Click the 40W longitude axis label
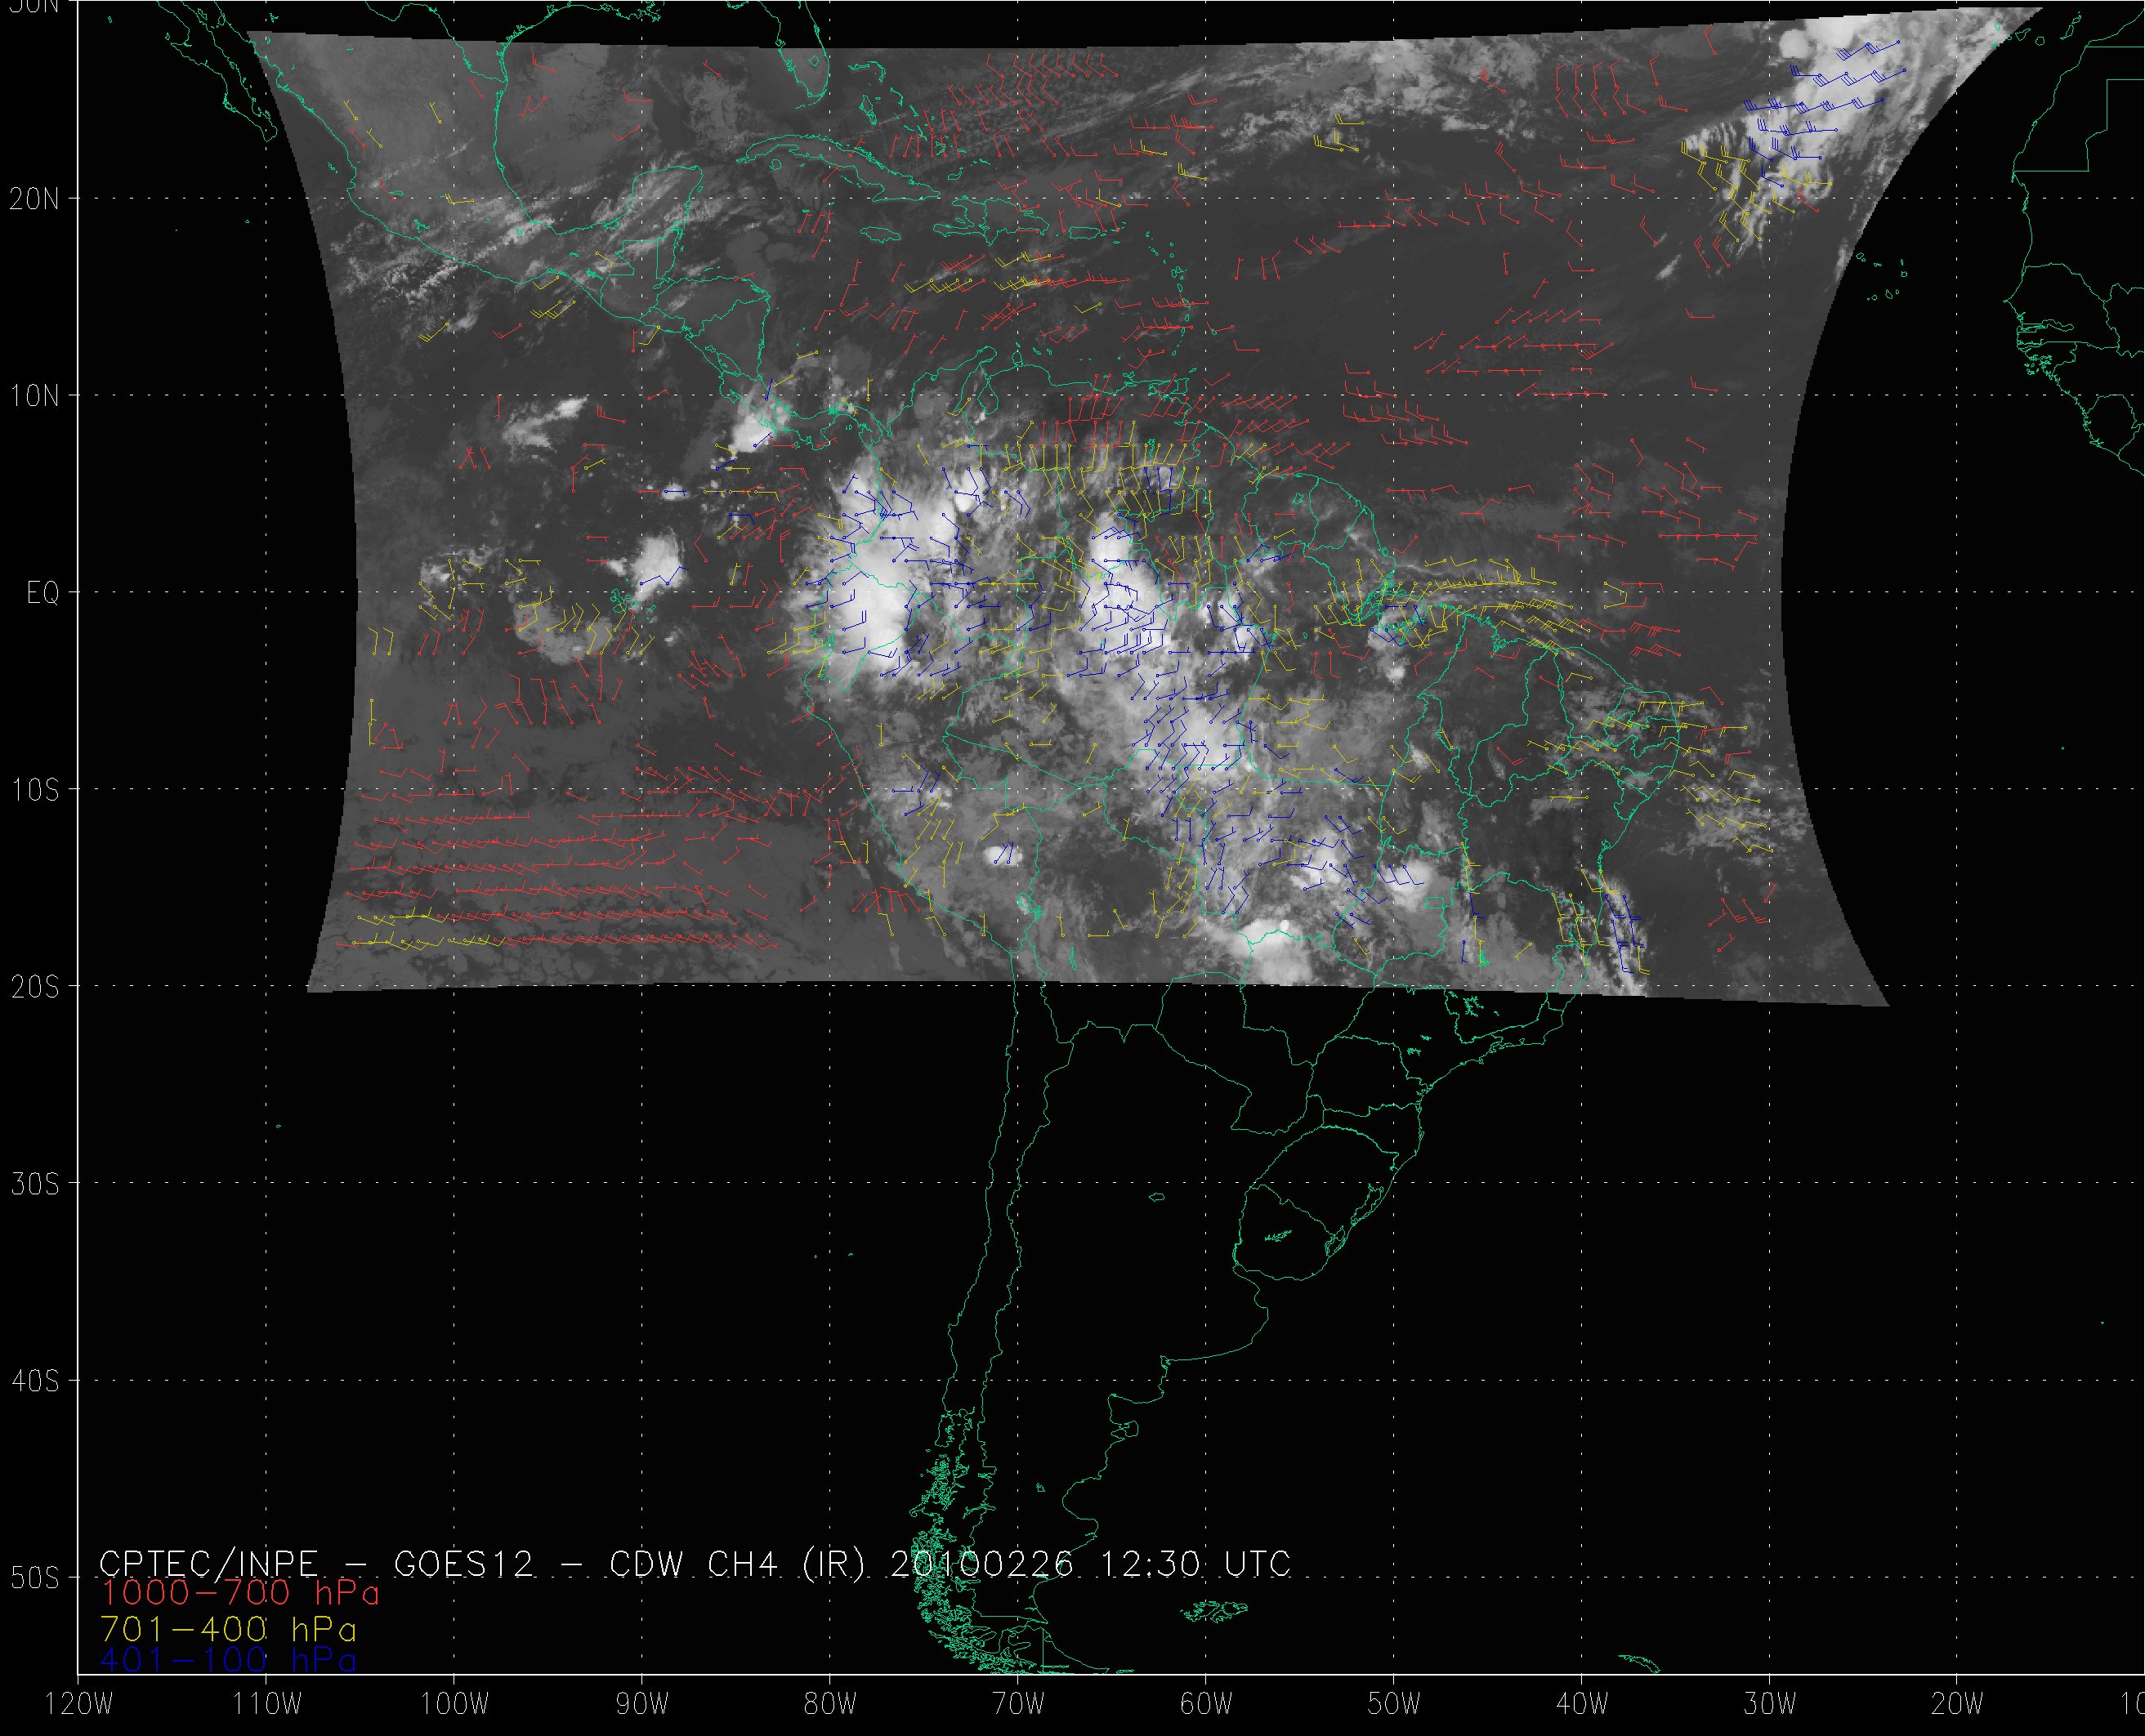Image resolution: width=2145 pixels, height=1736 pixels. 1582,1704
